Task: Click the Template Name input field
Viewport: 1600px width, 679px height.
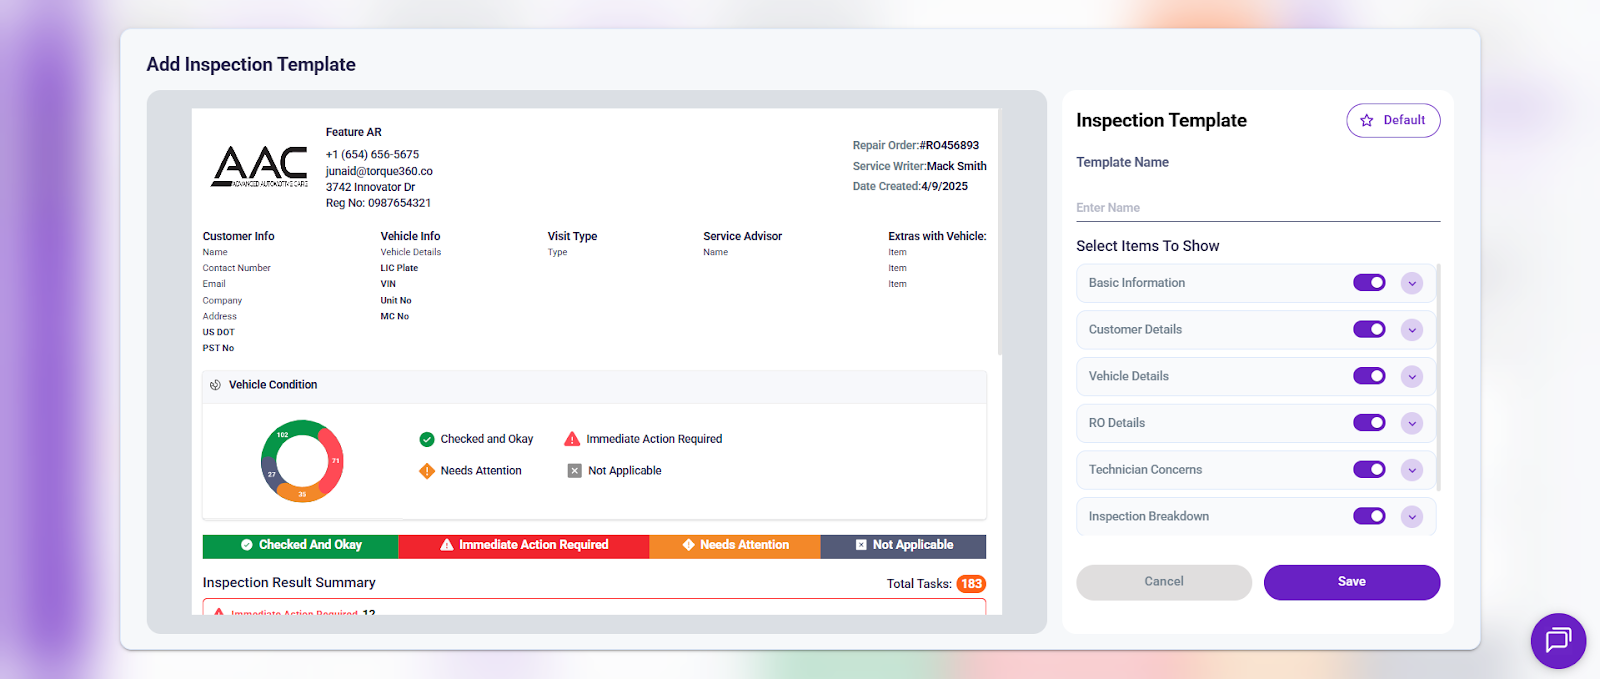Action: pyautogui.click(x=1257, y=208)
